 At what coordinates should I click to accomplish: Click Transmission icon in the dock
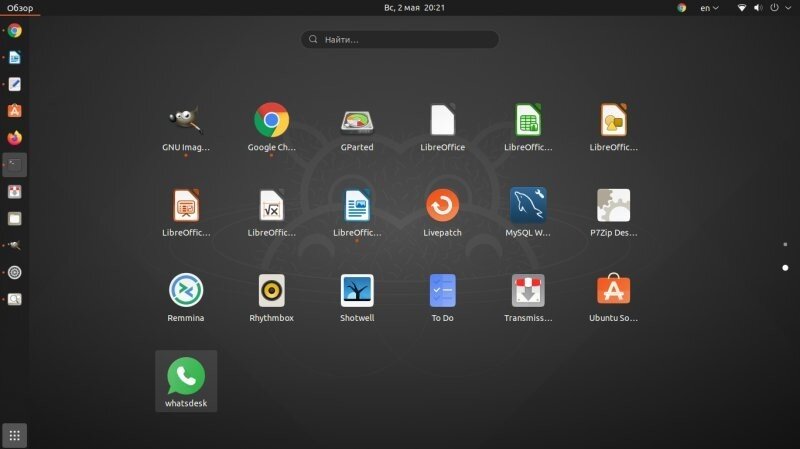(14, 192)
